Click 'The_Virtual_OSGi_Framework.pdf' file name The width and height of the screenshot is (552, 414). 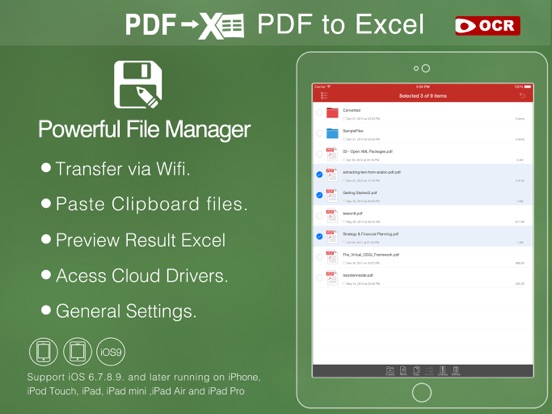click(371, 254)
